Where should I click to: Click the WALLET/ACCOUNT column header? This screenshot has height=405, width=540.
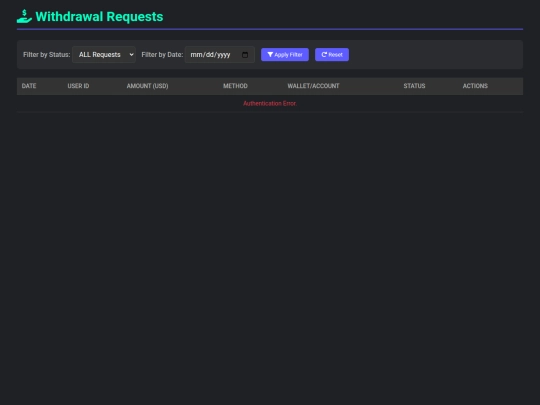coord(313,86)
